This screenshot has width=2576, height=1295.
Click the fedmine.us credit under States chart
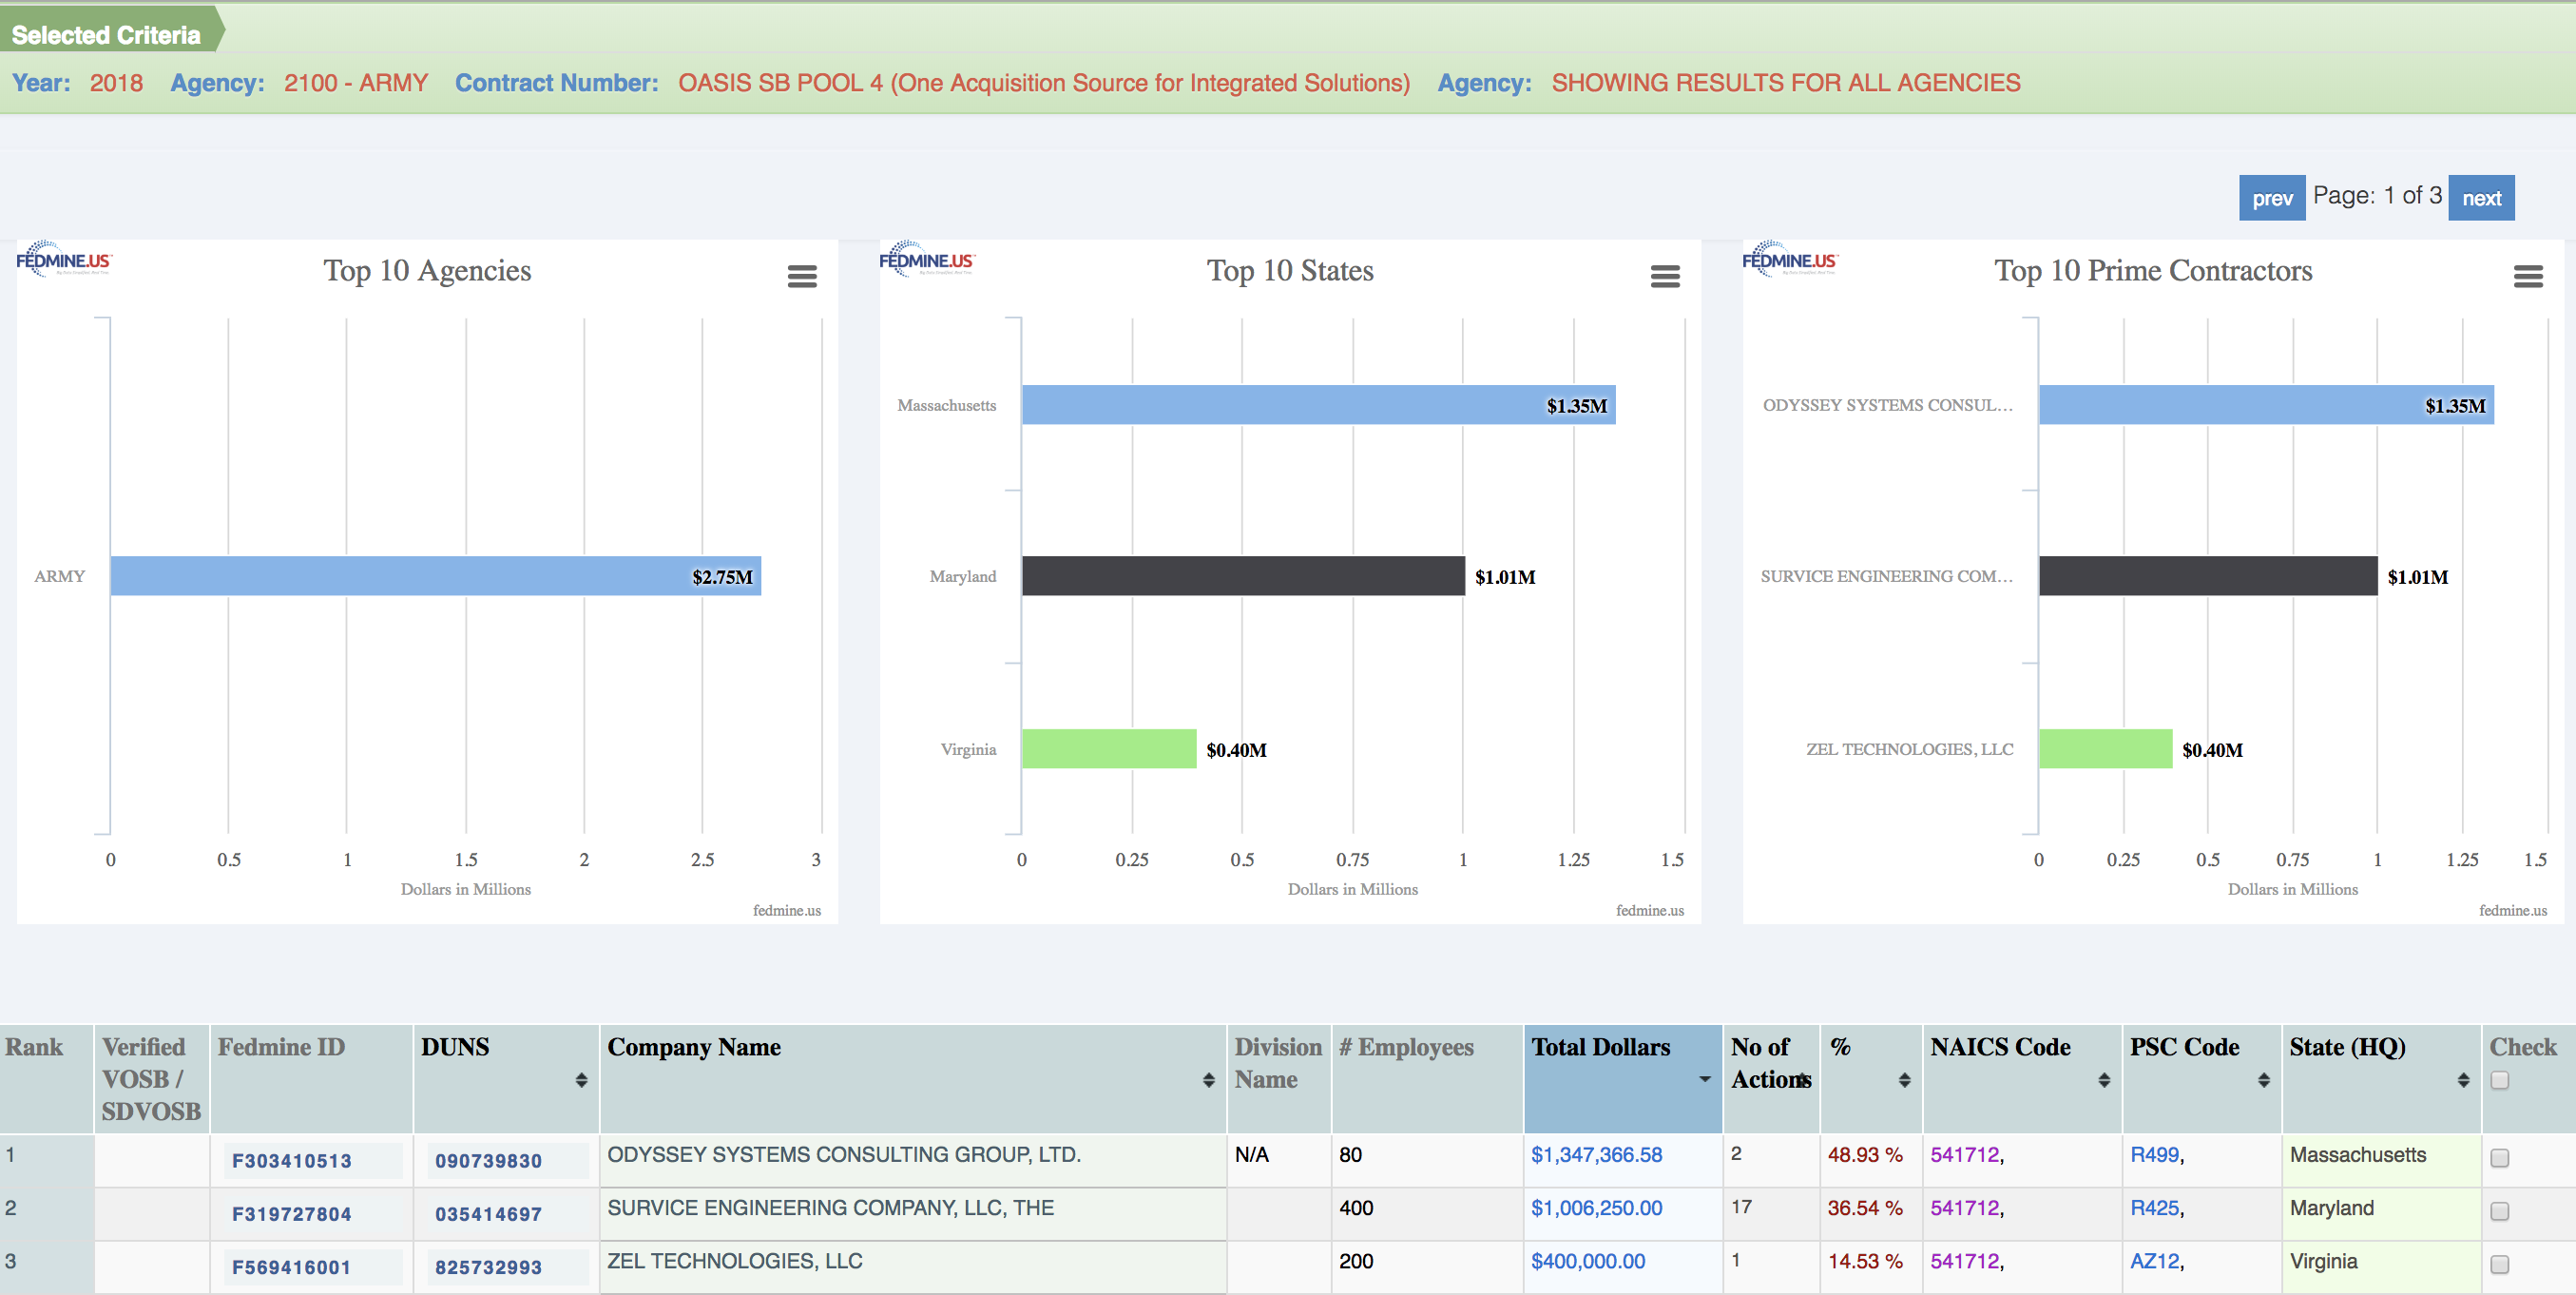point(1650,910)
